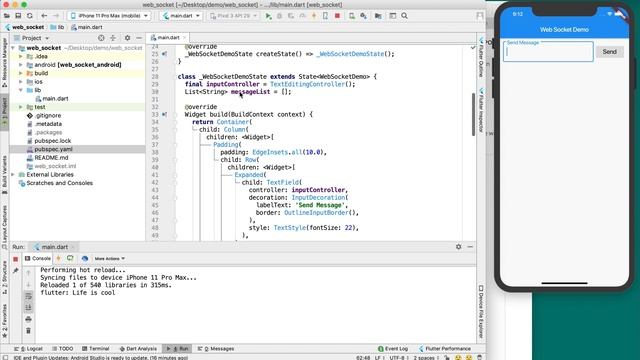640x360 pixels.
Task: Click the Hot Reload lightning in Run panel
Action: click(x=58, y=258)
